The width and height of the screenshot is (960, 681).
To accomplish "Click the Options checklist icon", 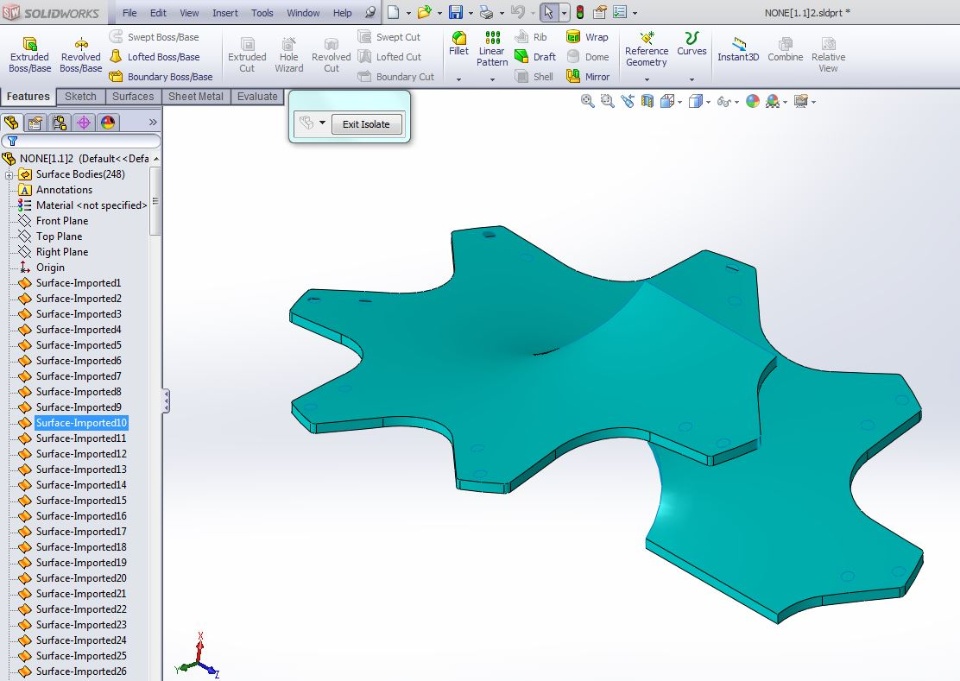I will [x=620, y=12].
